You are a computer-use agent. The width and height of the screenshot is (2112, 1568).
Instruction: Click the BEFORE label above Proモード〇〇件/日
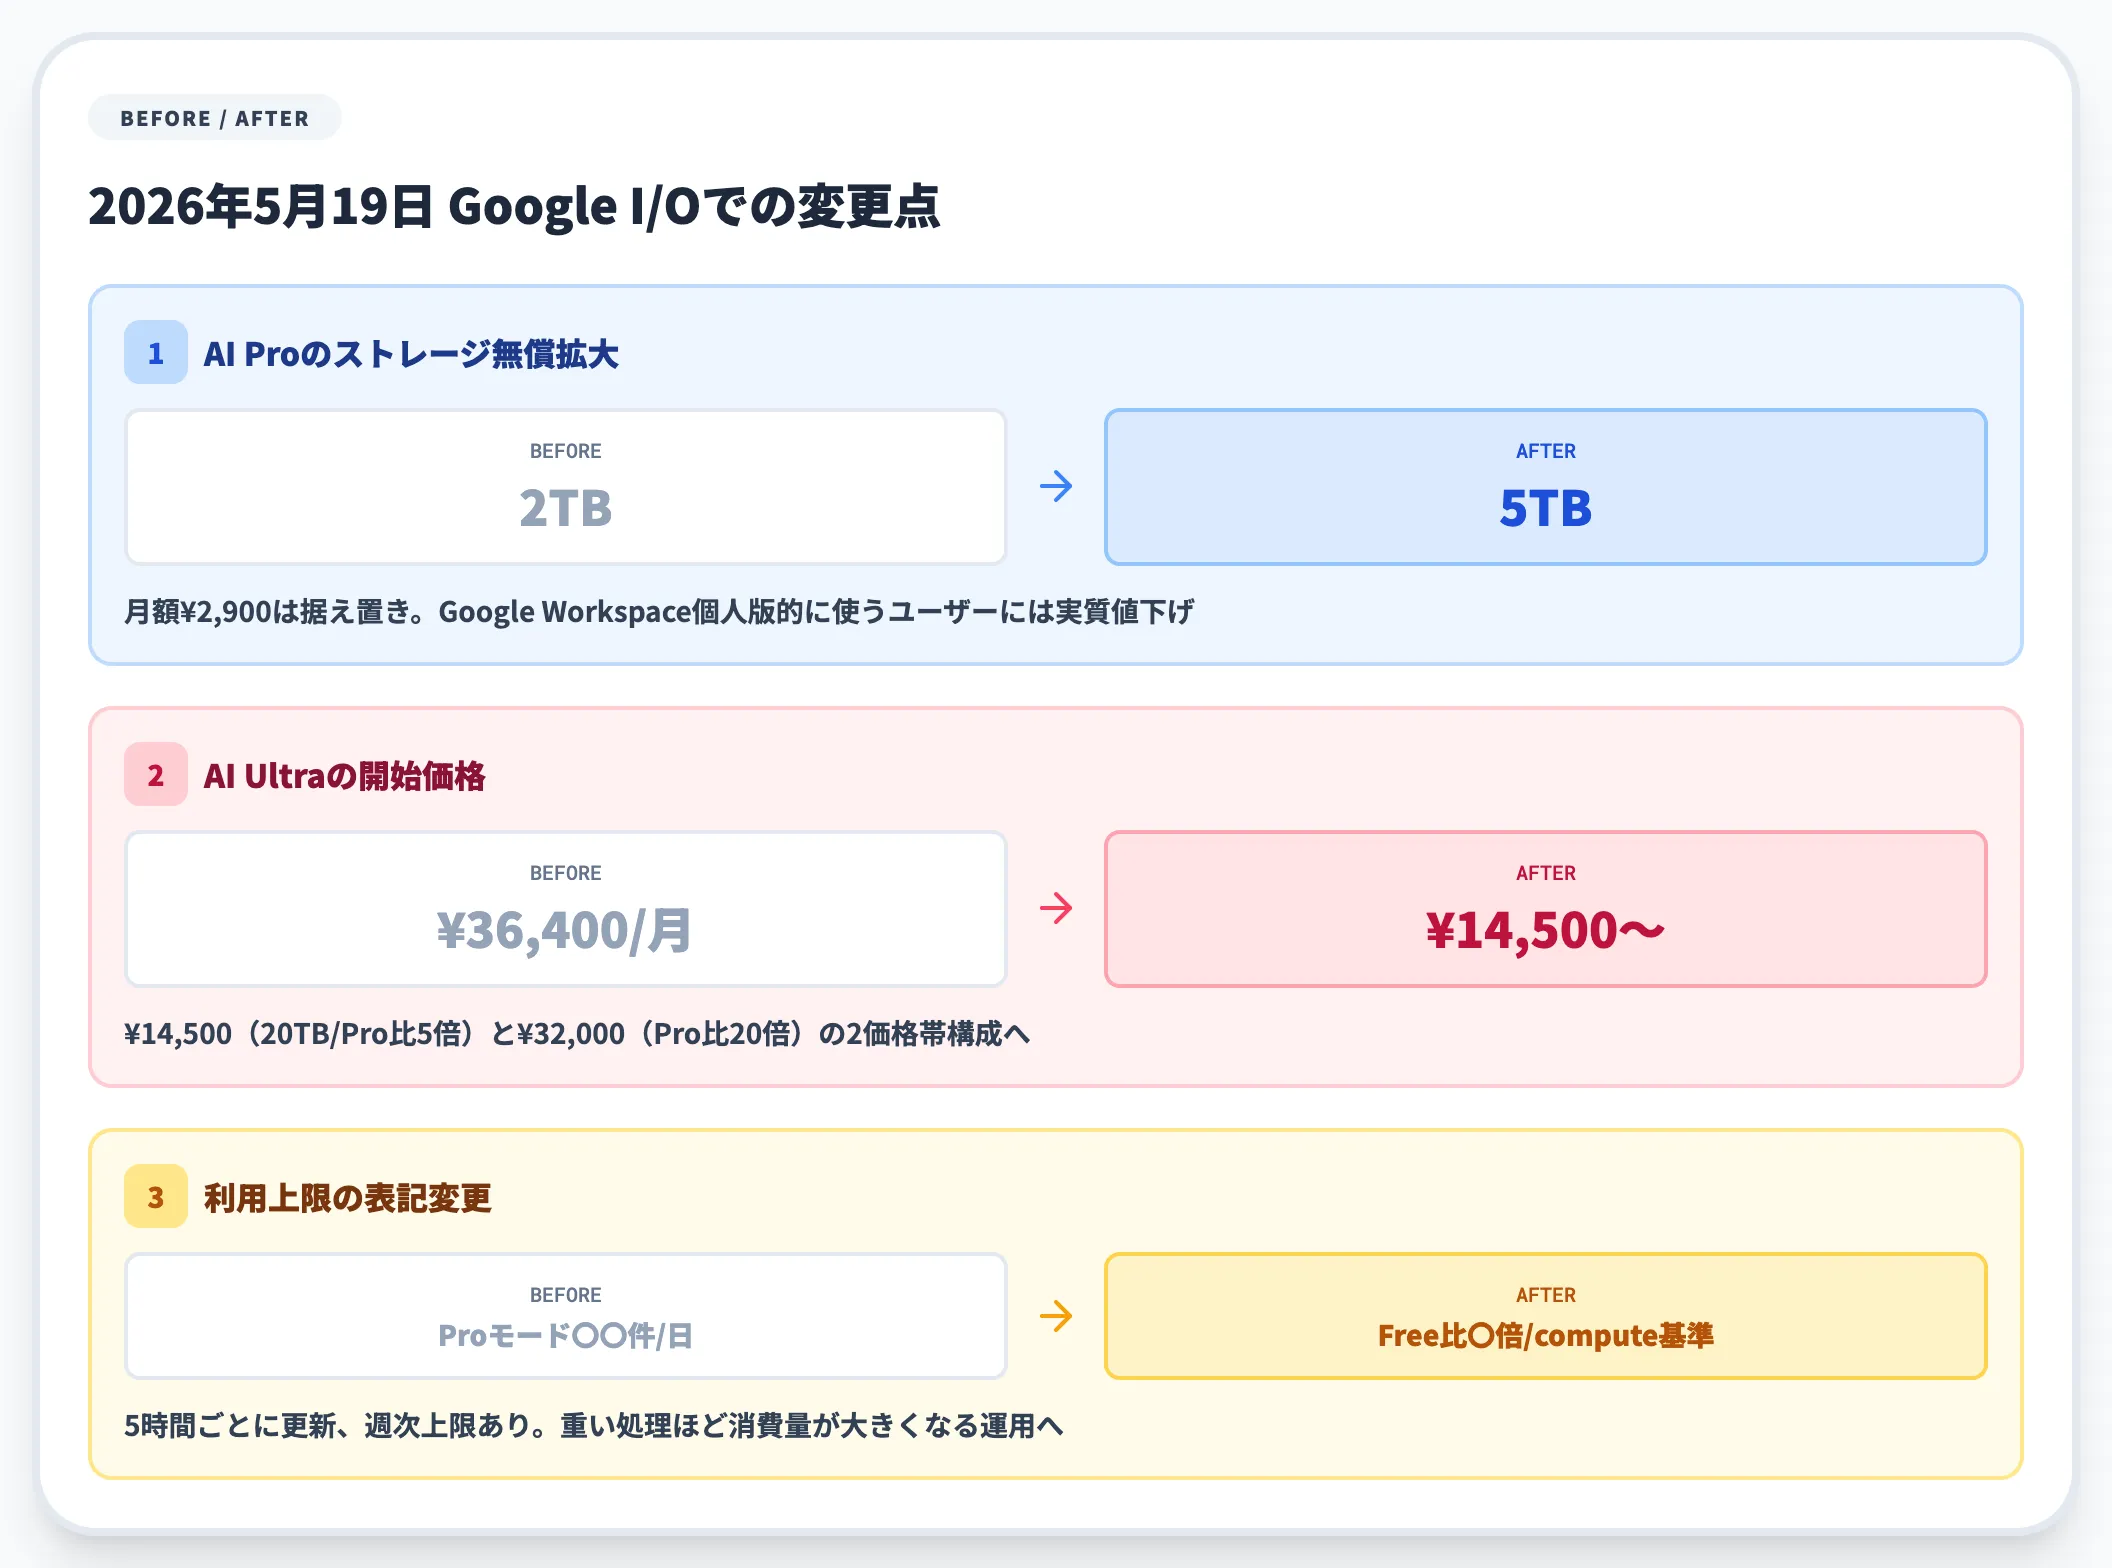[566, 1295]
